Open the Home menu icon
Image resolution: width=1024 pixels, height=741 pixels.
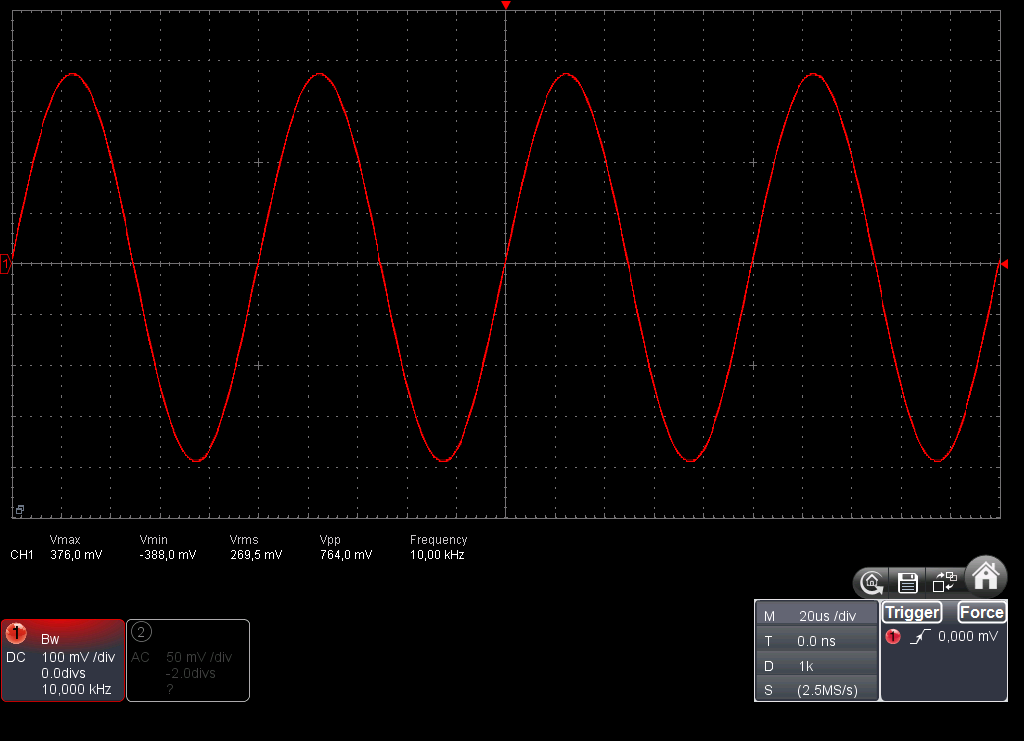[x=986, y=576]
